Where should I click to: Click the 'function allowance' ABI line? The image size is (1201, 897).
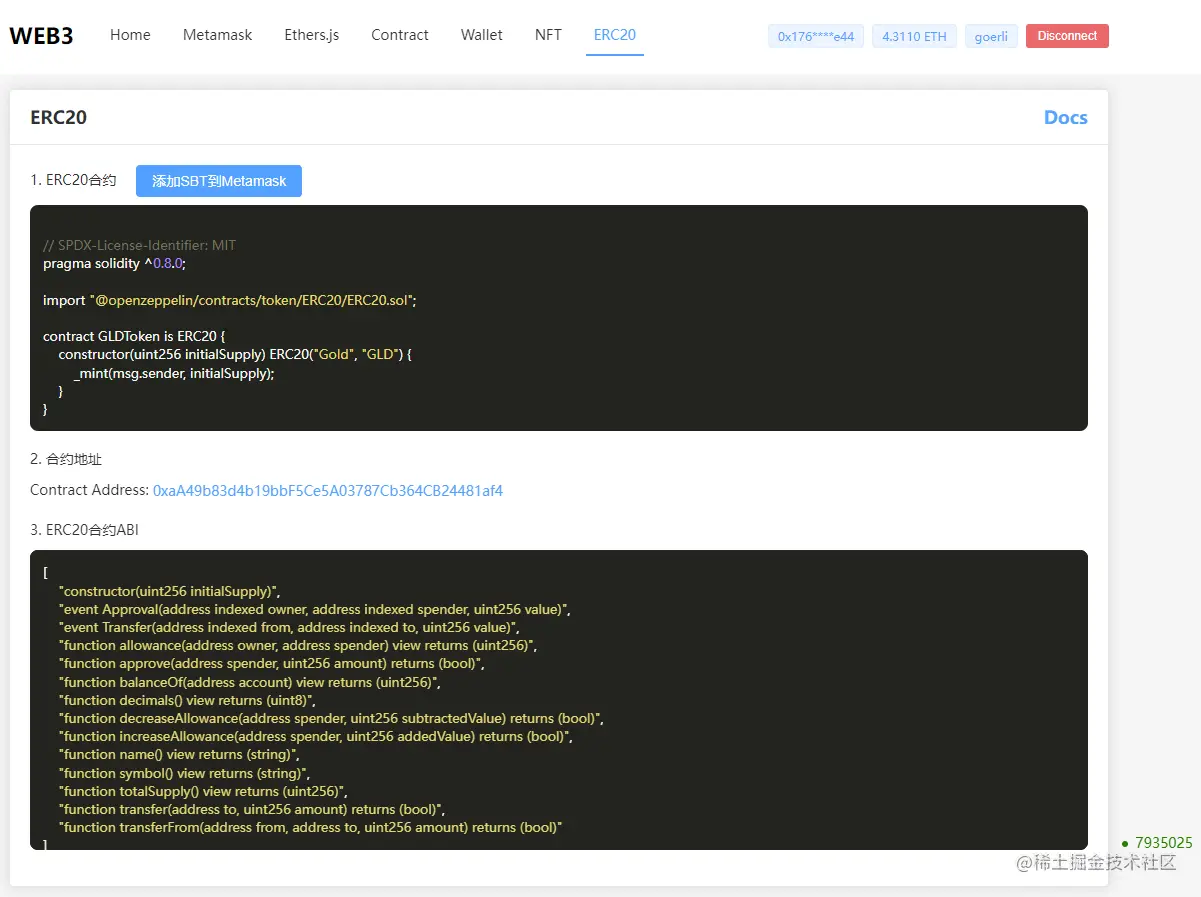coord(298,645)
